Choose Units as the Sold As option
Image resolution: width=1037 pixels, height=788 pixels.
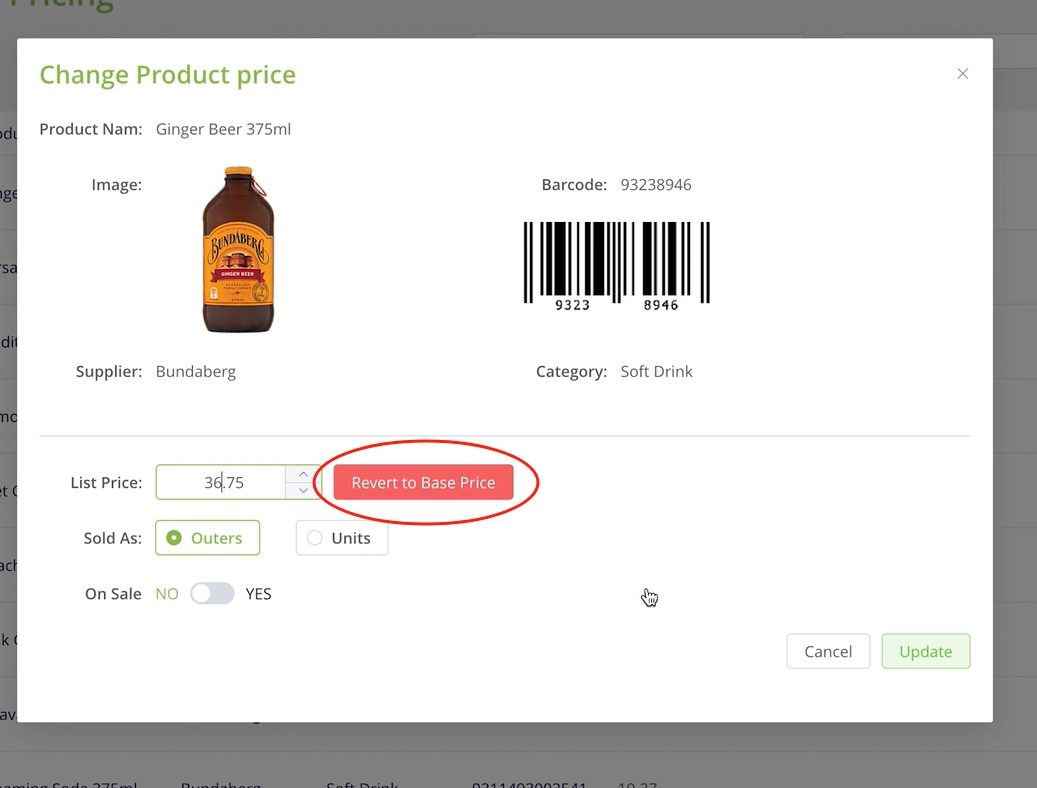point(341,538)
